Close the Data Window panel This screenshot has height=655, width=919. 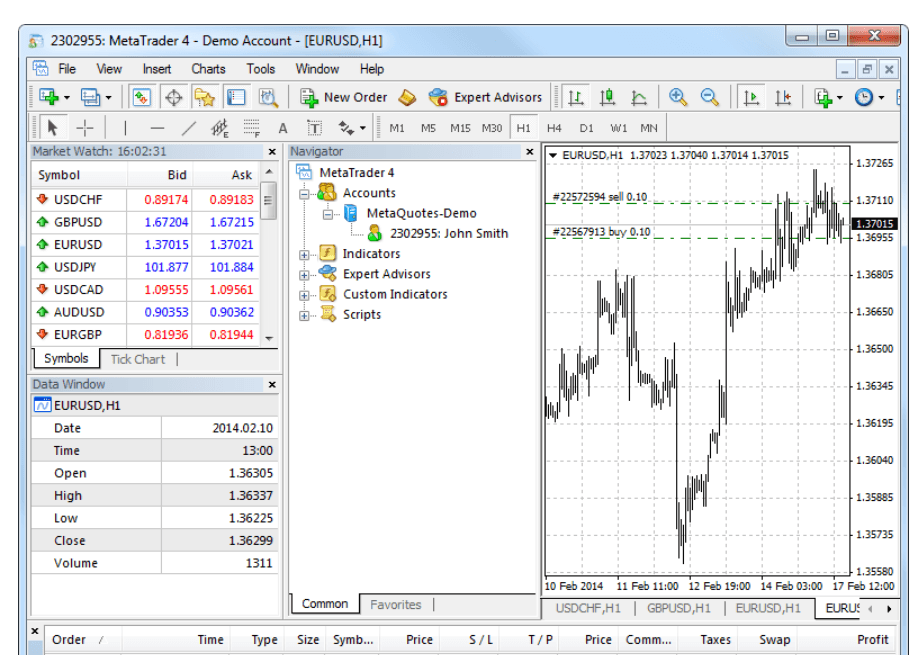tap(272, 385)
